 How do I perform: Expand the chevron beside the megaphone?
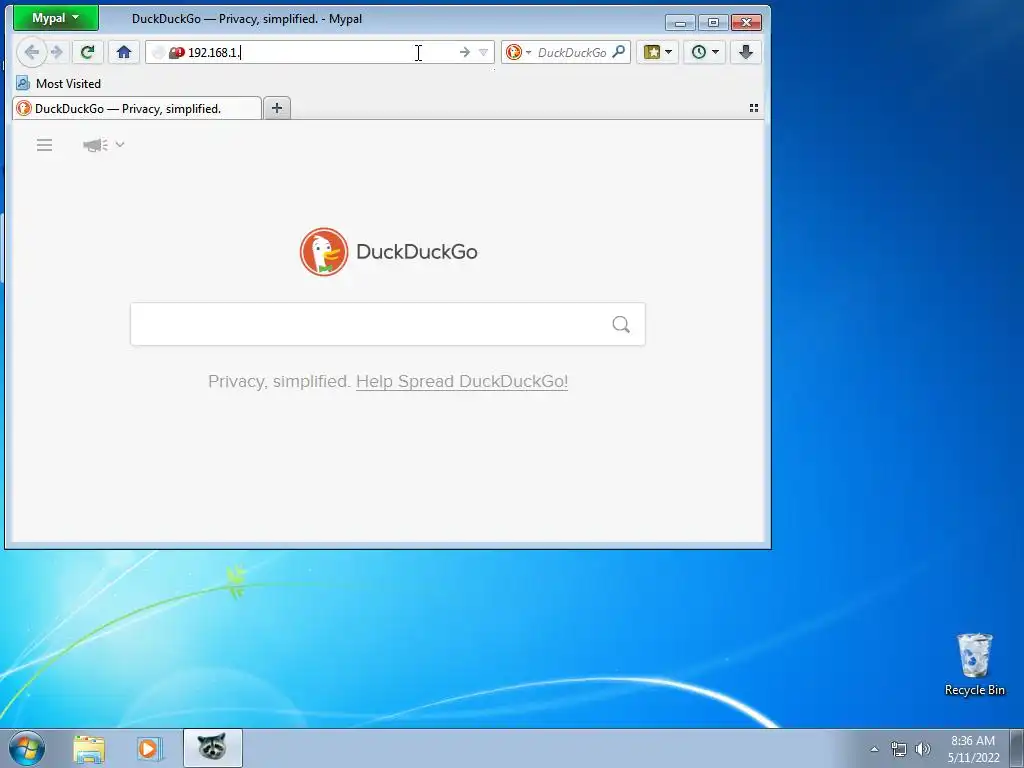(120, 144)
